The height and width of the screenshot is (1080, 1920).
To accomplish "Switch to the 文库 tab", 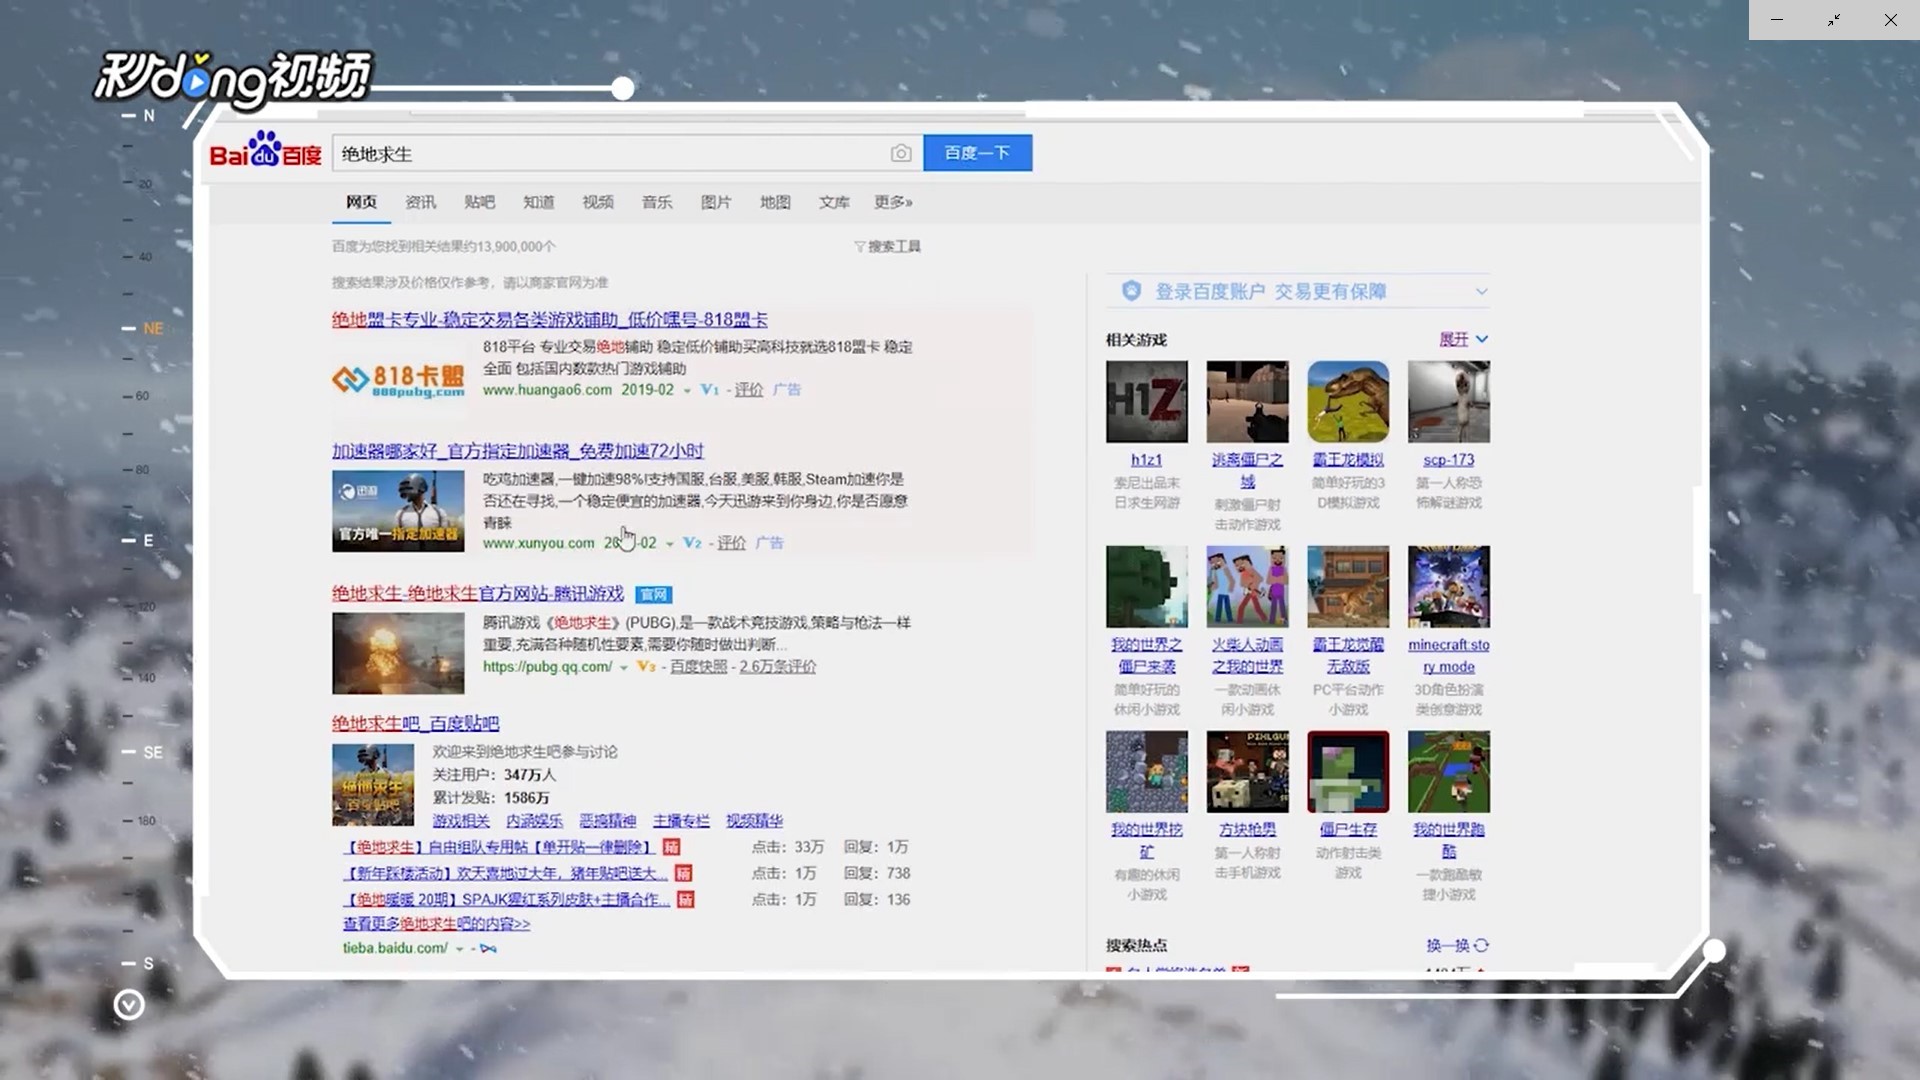I will [834, 202].
